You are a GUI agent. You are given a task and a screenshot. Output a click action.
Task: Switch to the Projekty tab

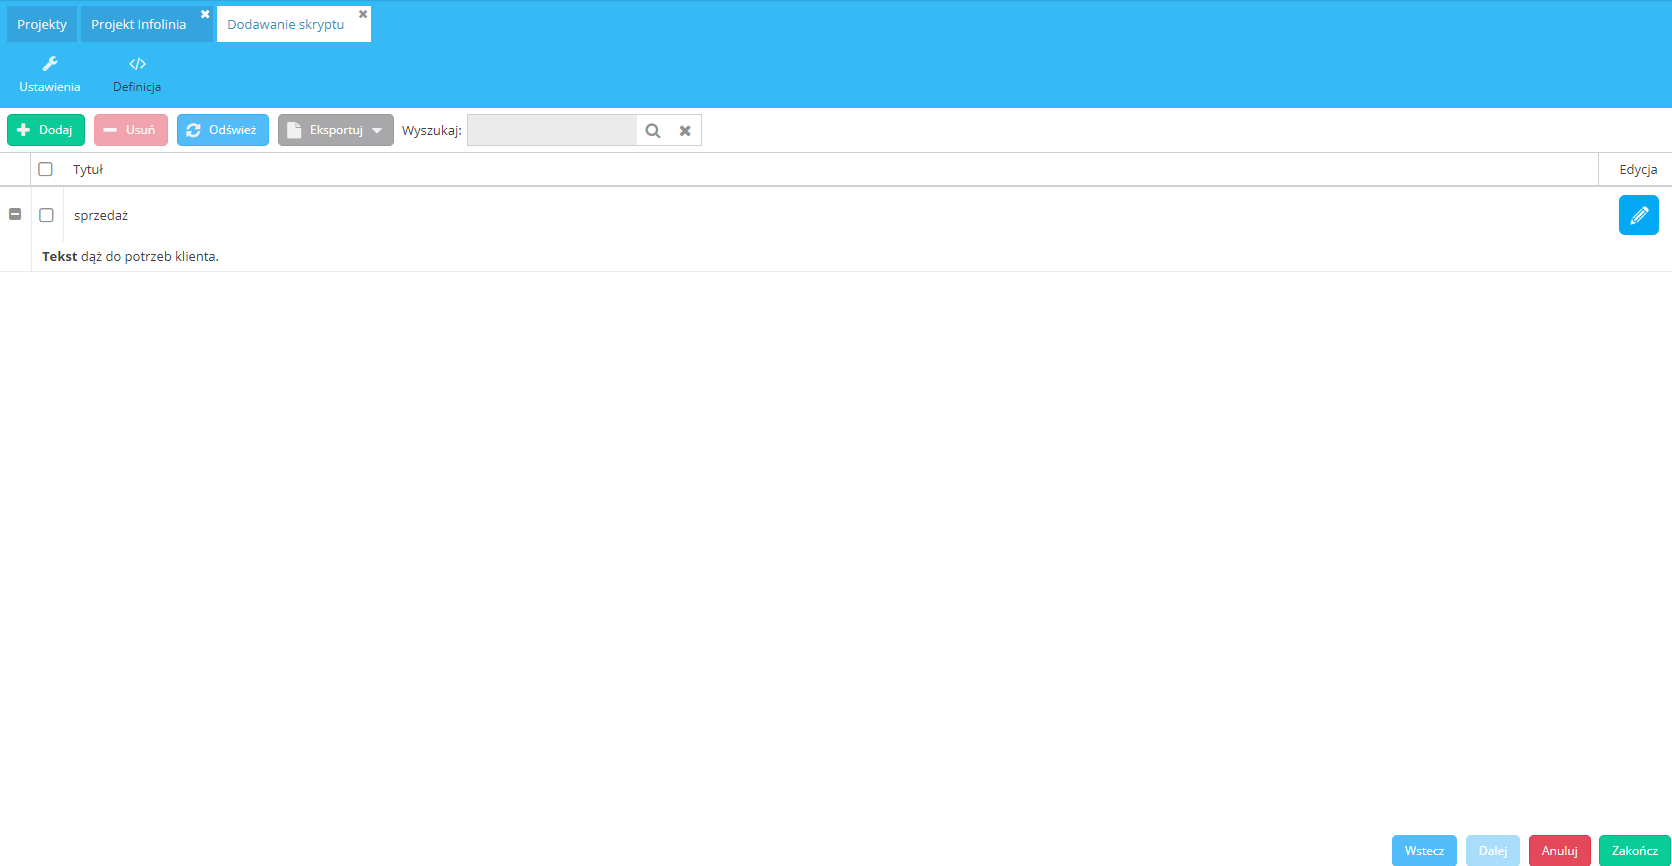(42, 24)
